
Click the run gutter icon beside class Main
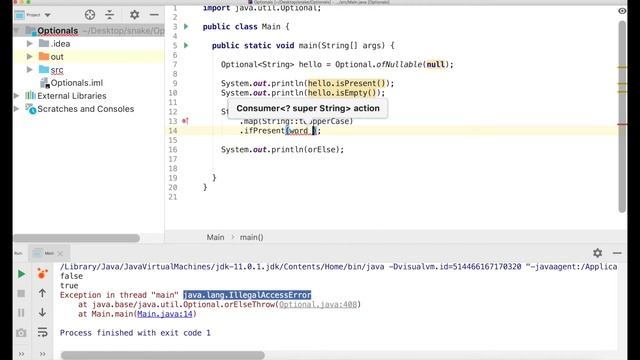tap(186, 27)
